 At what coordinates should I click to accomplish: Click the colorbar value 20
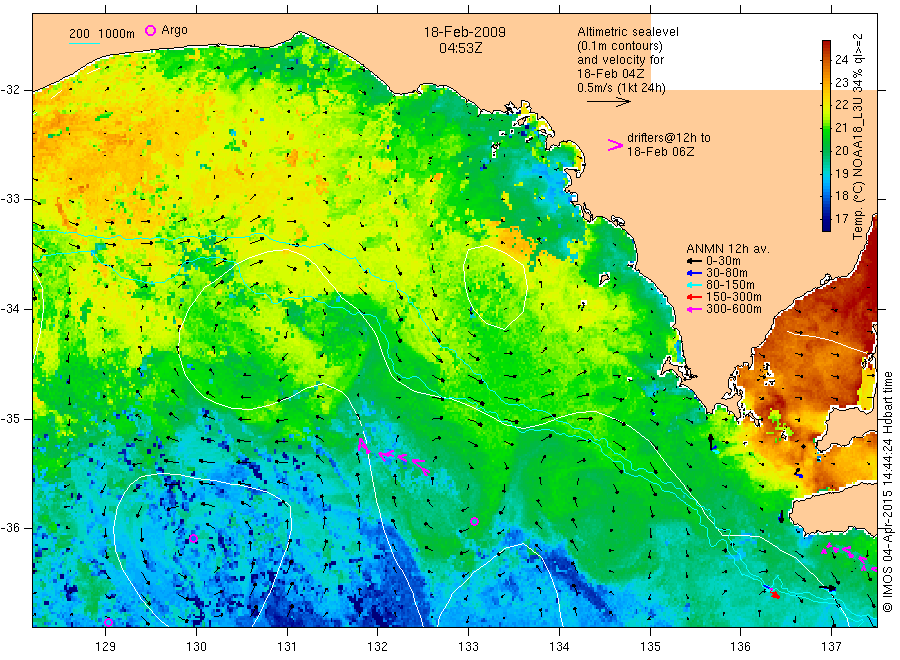[841, 150]
